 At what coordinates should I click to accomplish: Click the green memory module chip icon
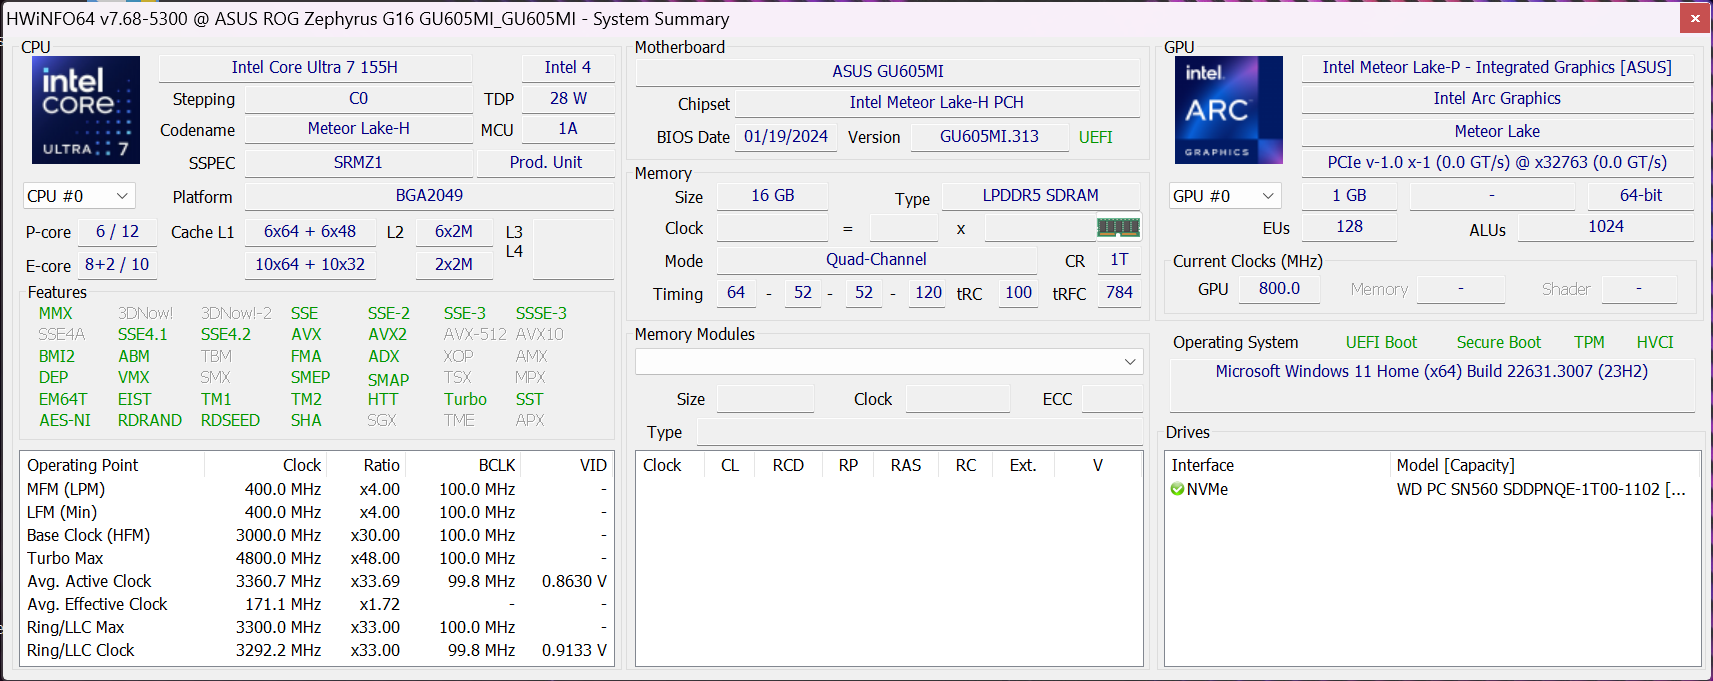pyautogui.click(x=1118, y=228)
